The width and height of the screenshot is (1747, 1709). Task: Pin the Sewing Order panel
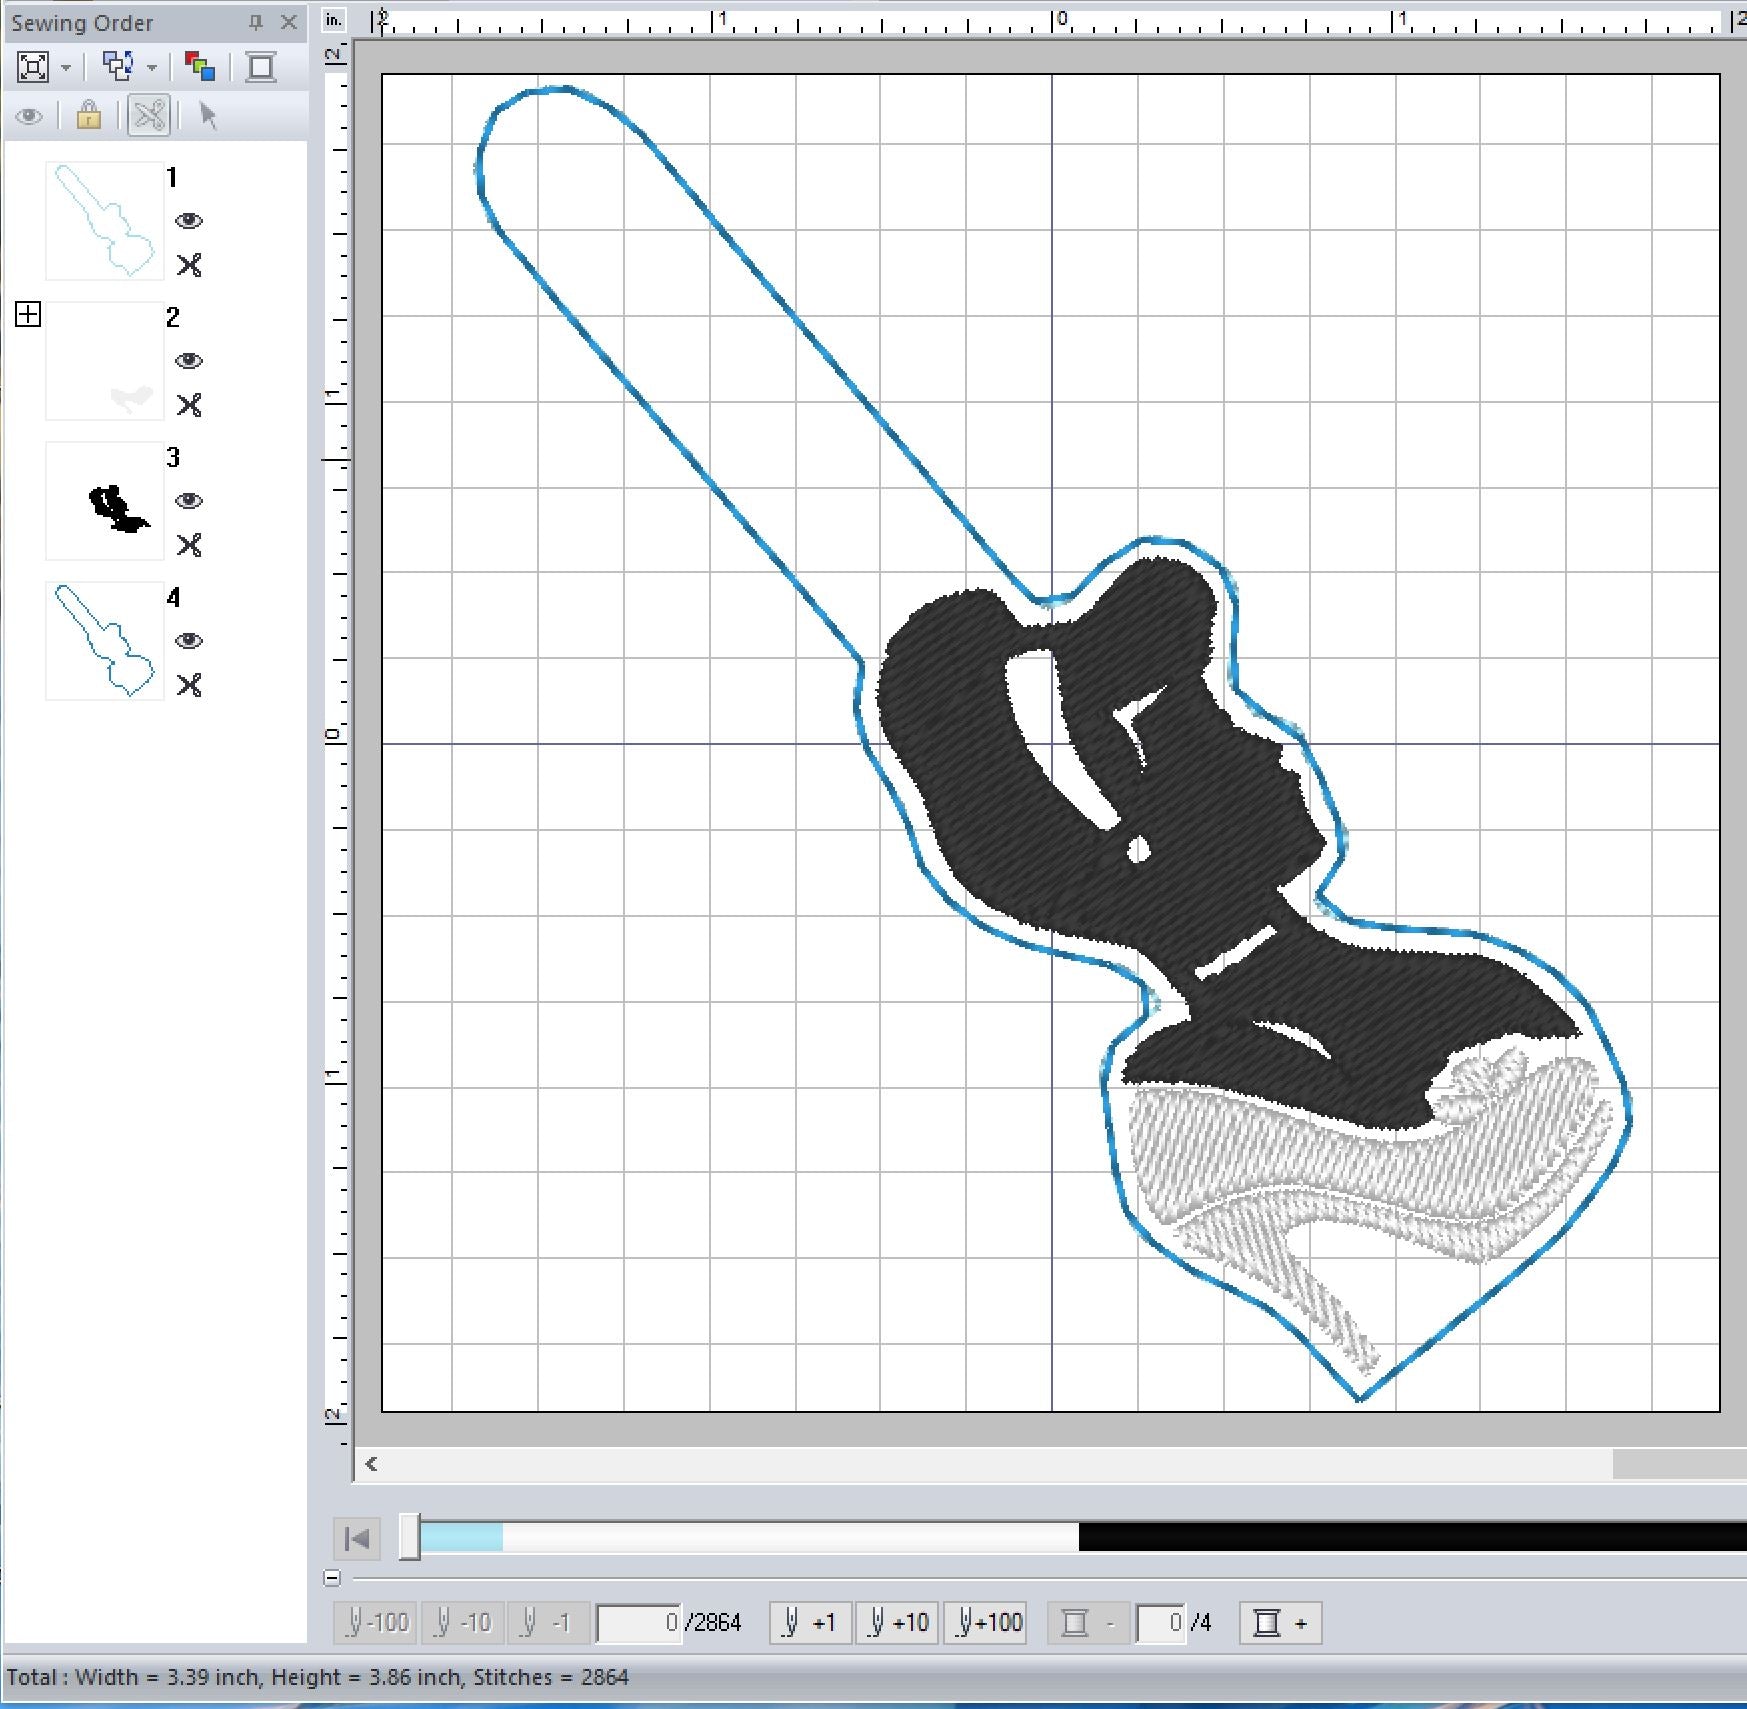(x=256, y=22)
